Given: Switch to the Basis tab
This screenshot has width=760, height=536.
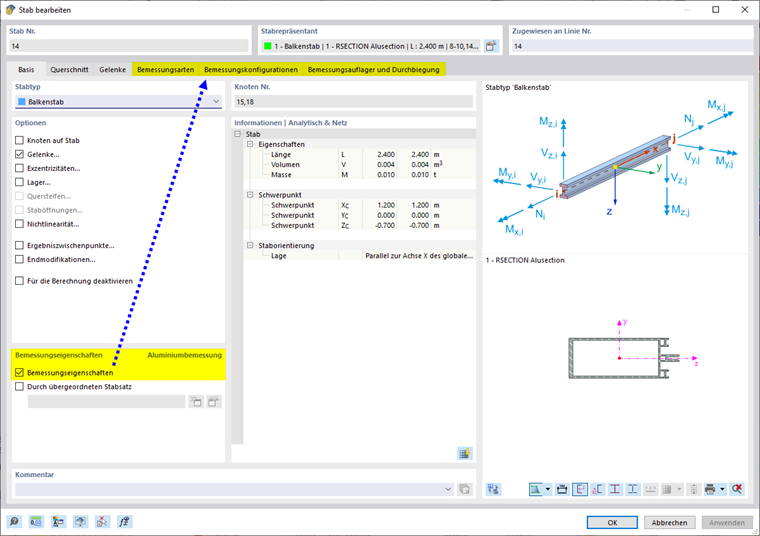Looking at the screenshot, I should tap(26, 69).
